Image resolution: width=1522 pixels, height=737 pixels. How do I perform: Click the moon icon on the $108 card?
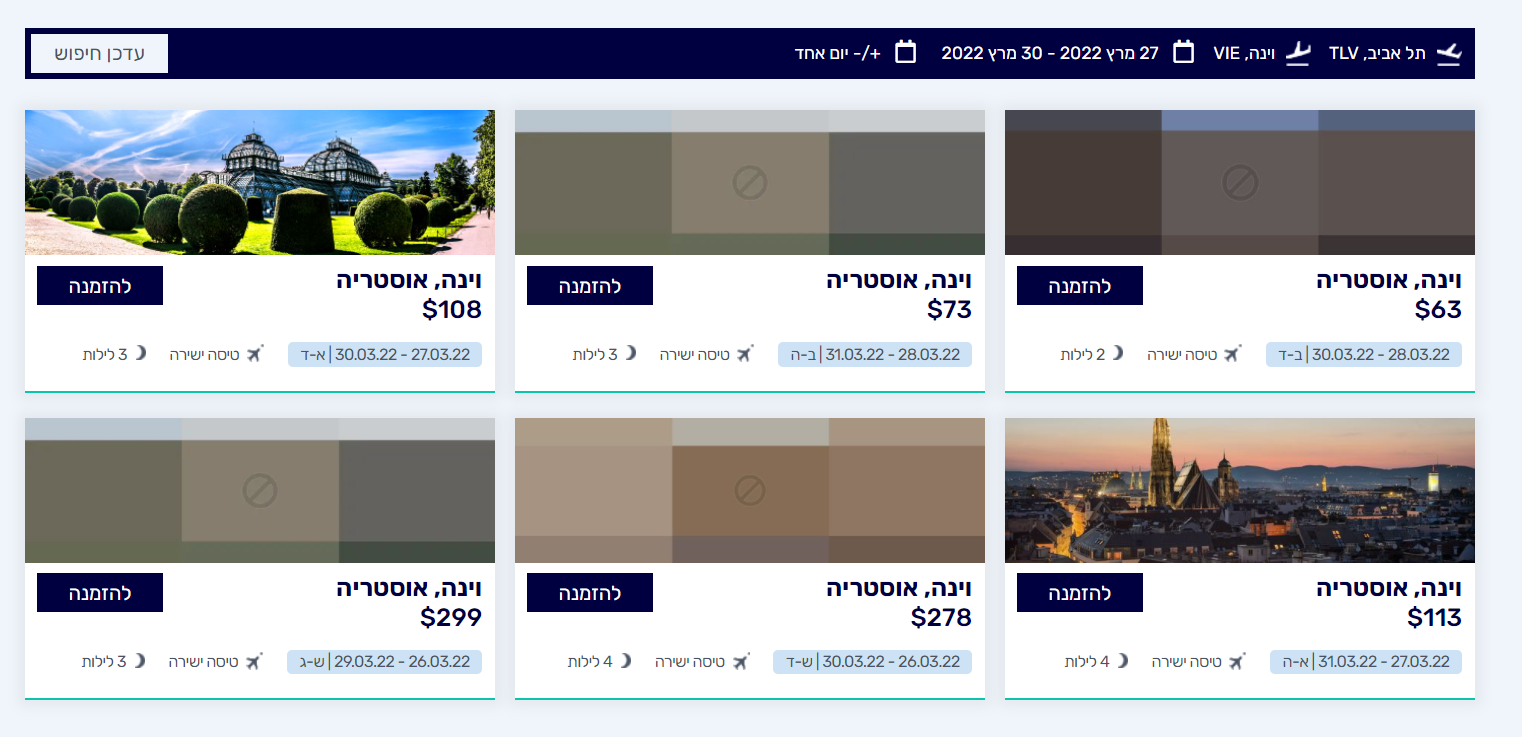(140, 354)
